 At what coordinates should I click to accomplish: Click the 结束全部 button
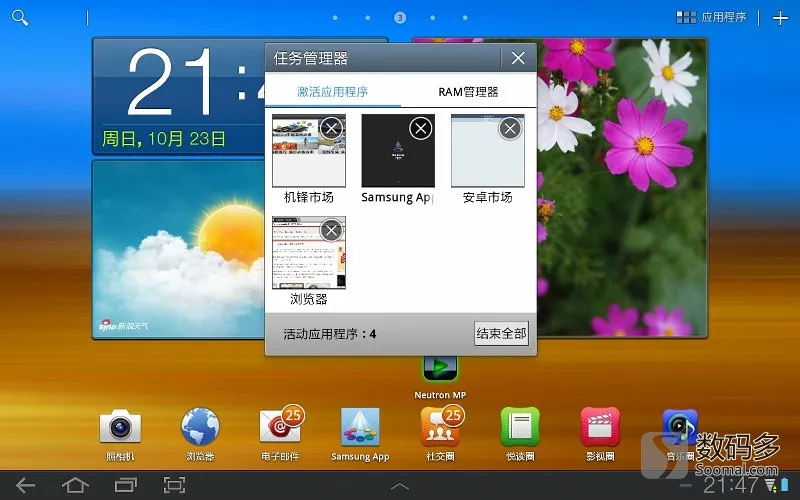click(x=501, y=334)
